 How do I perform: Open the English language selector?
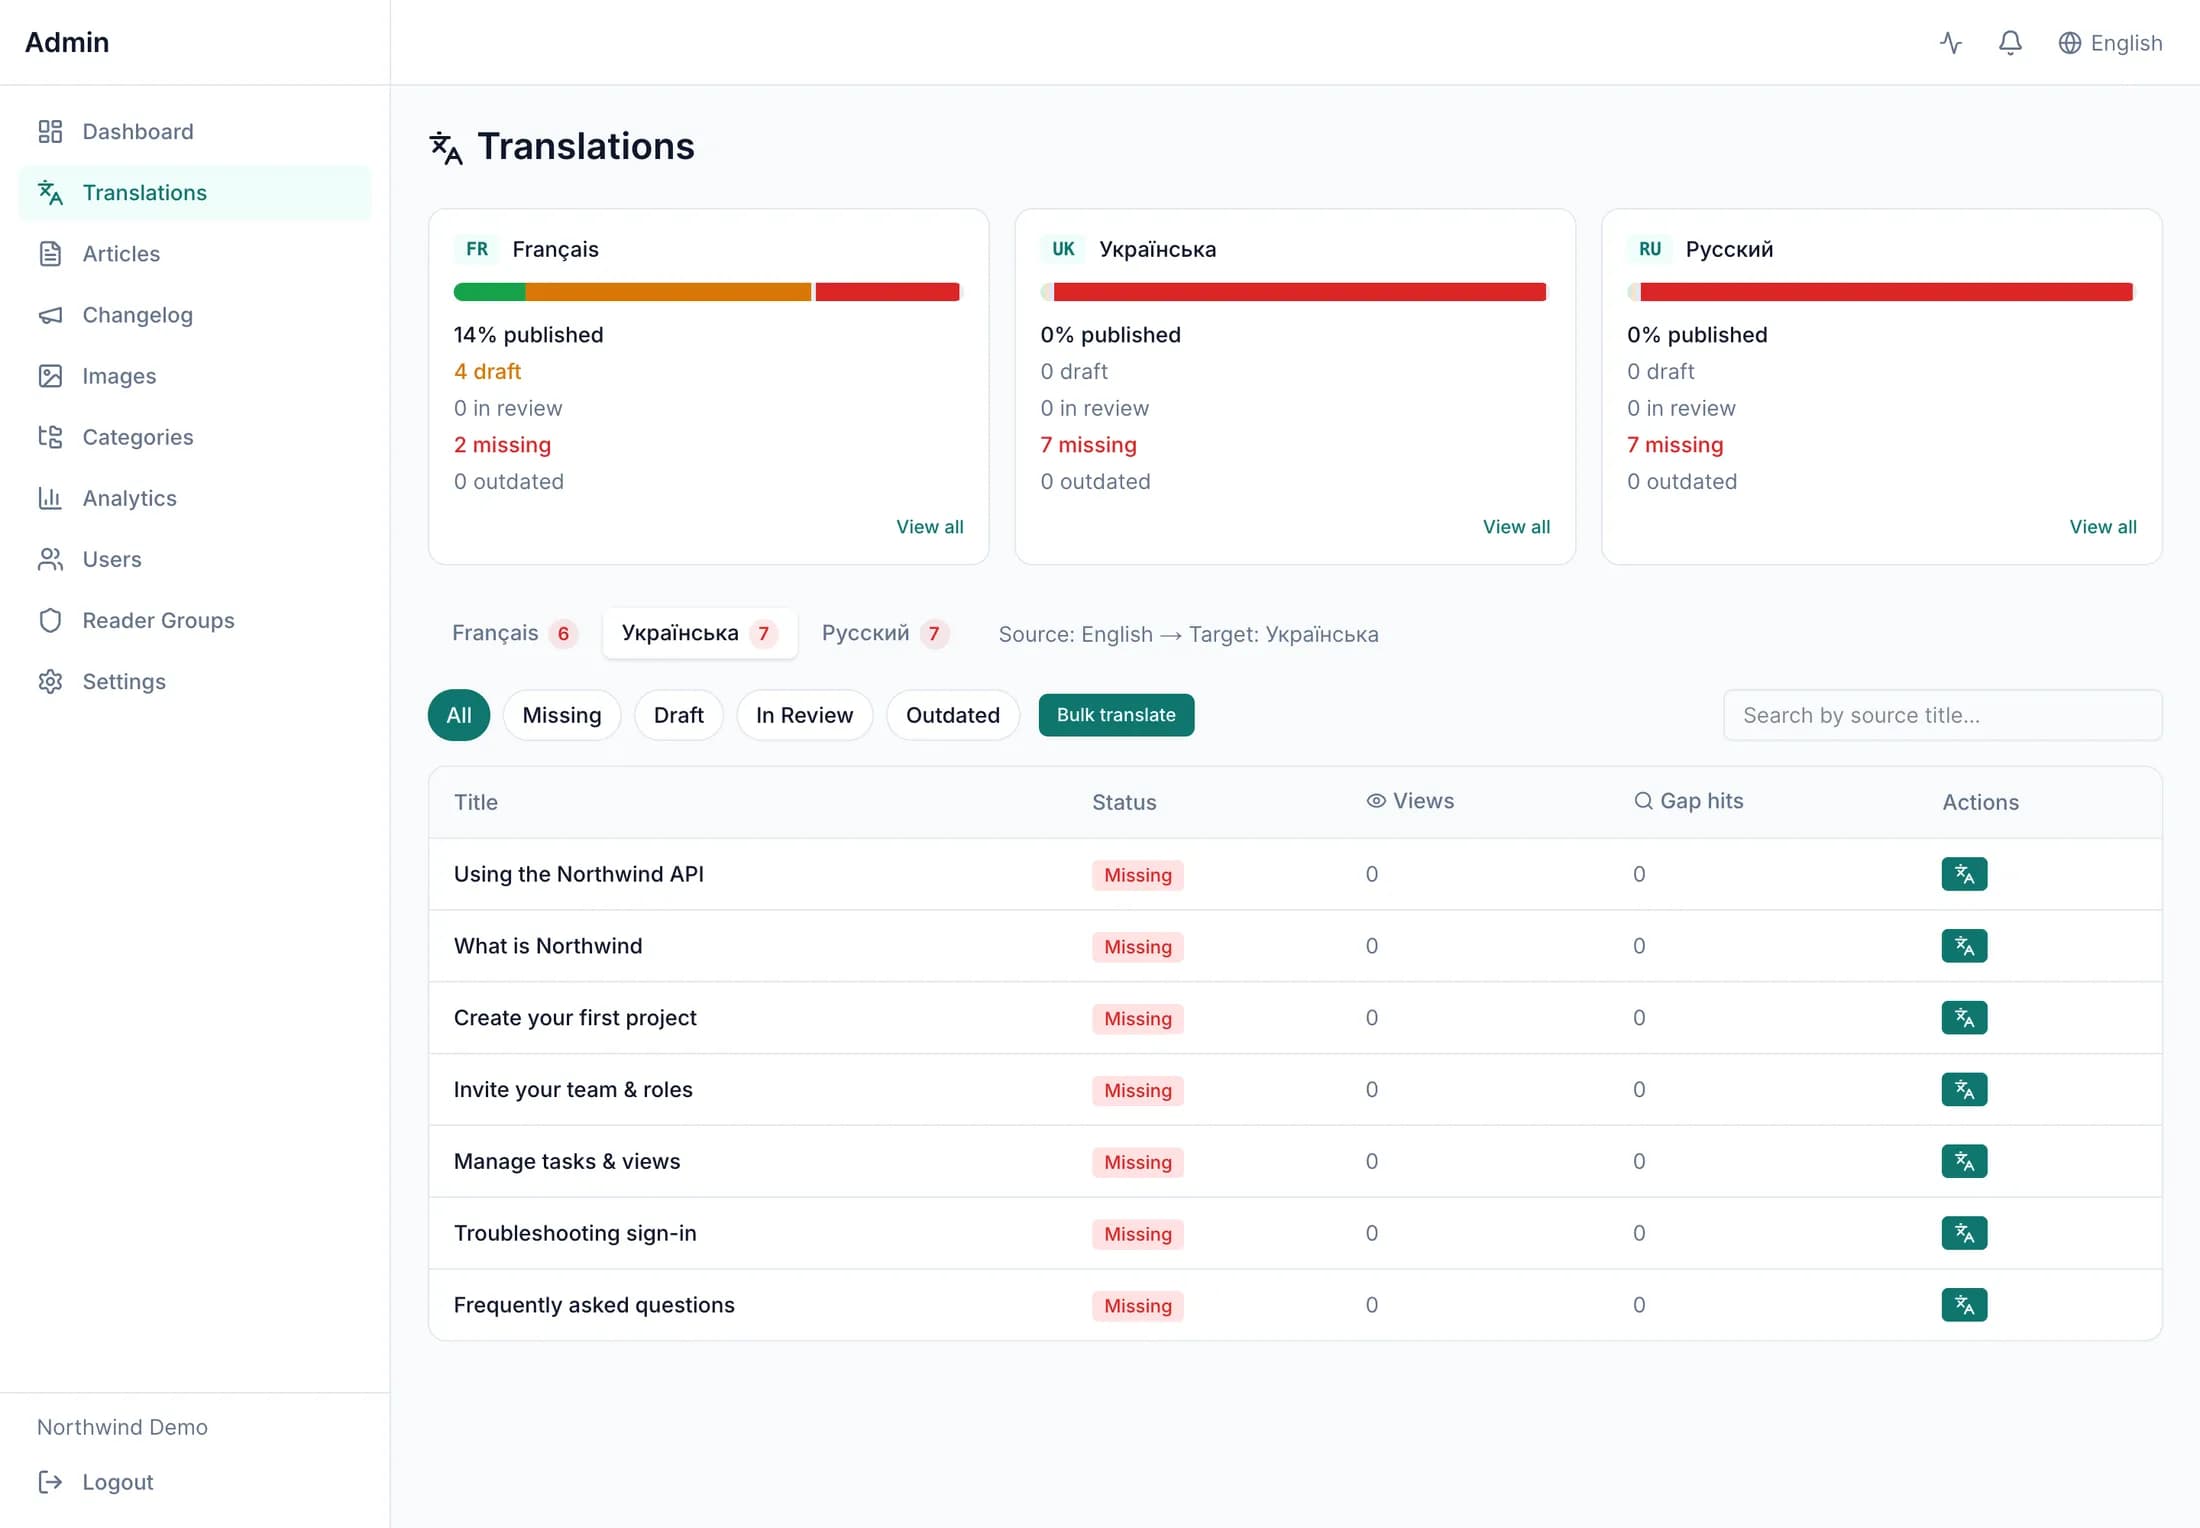[x=2110, y=43]
